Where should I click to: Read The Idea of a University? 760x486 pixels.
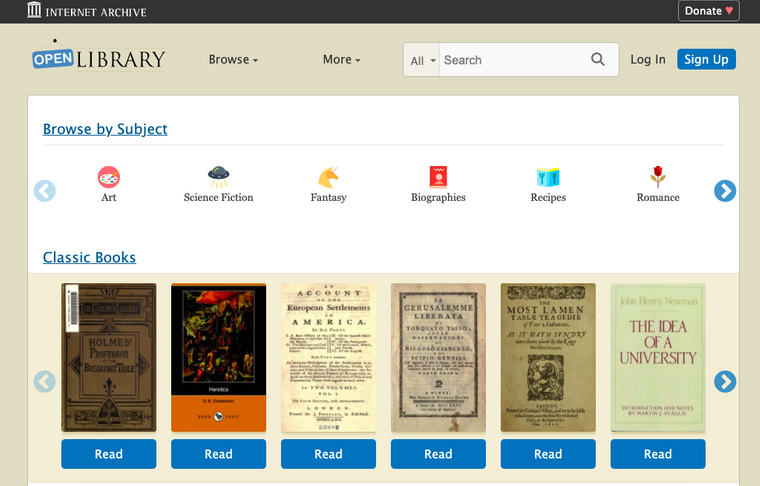(658, 454)
